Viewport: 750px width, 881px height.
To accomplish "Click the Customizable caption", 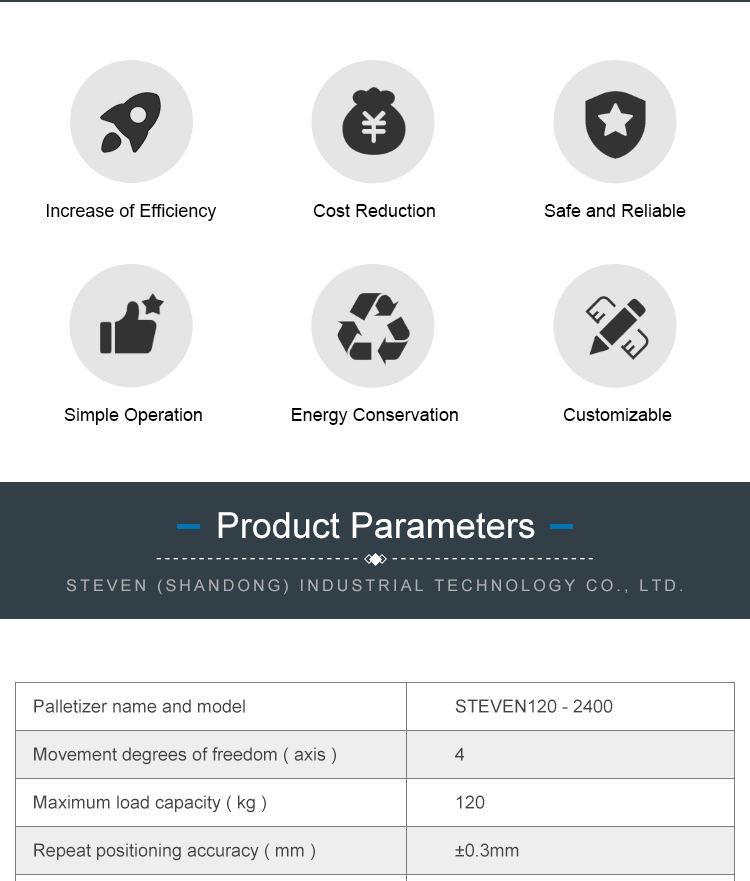I will [617, 415].
